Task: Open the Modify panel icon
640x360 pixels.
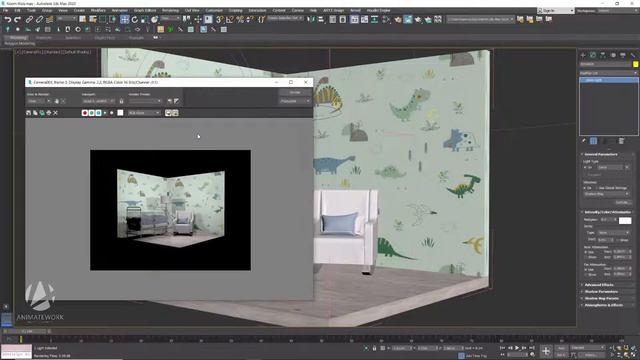Action: coord(593,55)
